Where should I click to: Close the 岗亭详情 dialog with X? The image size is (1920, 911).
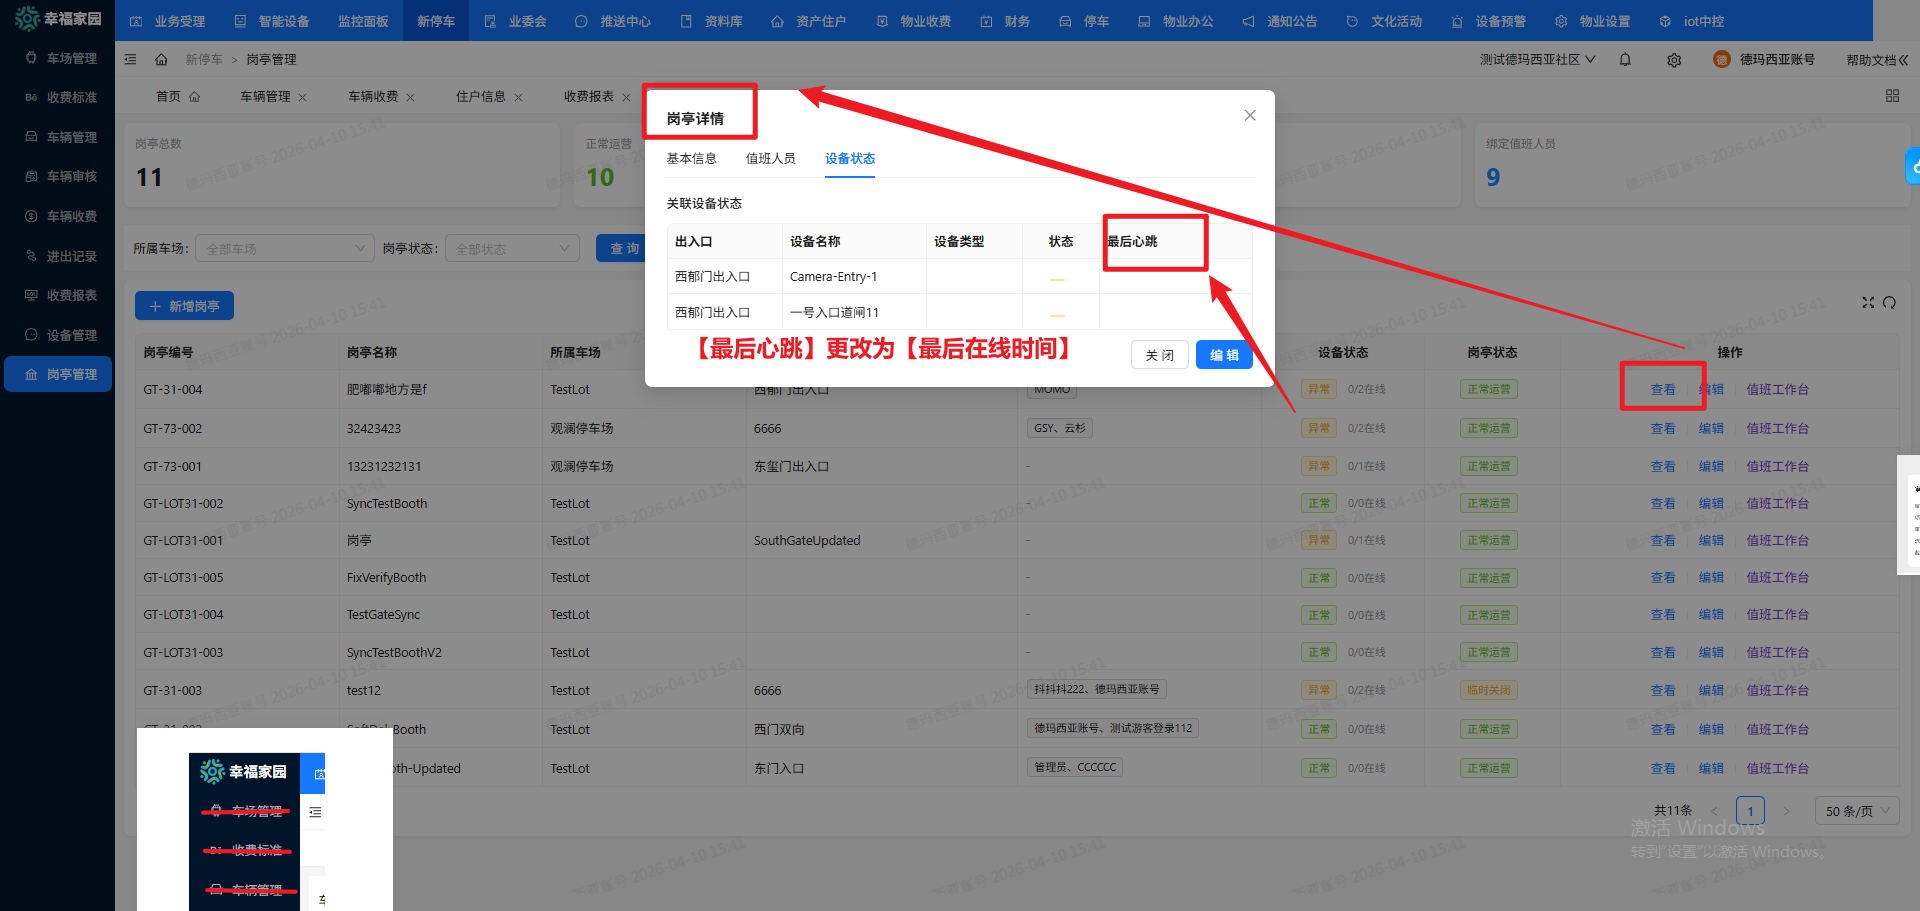[x=1249, y=116]
